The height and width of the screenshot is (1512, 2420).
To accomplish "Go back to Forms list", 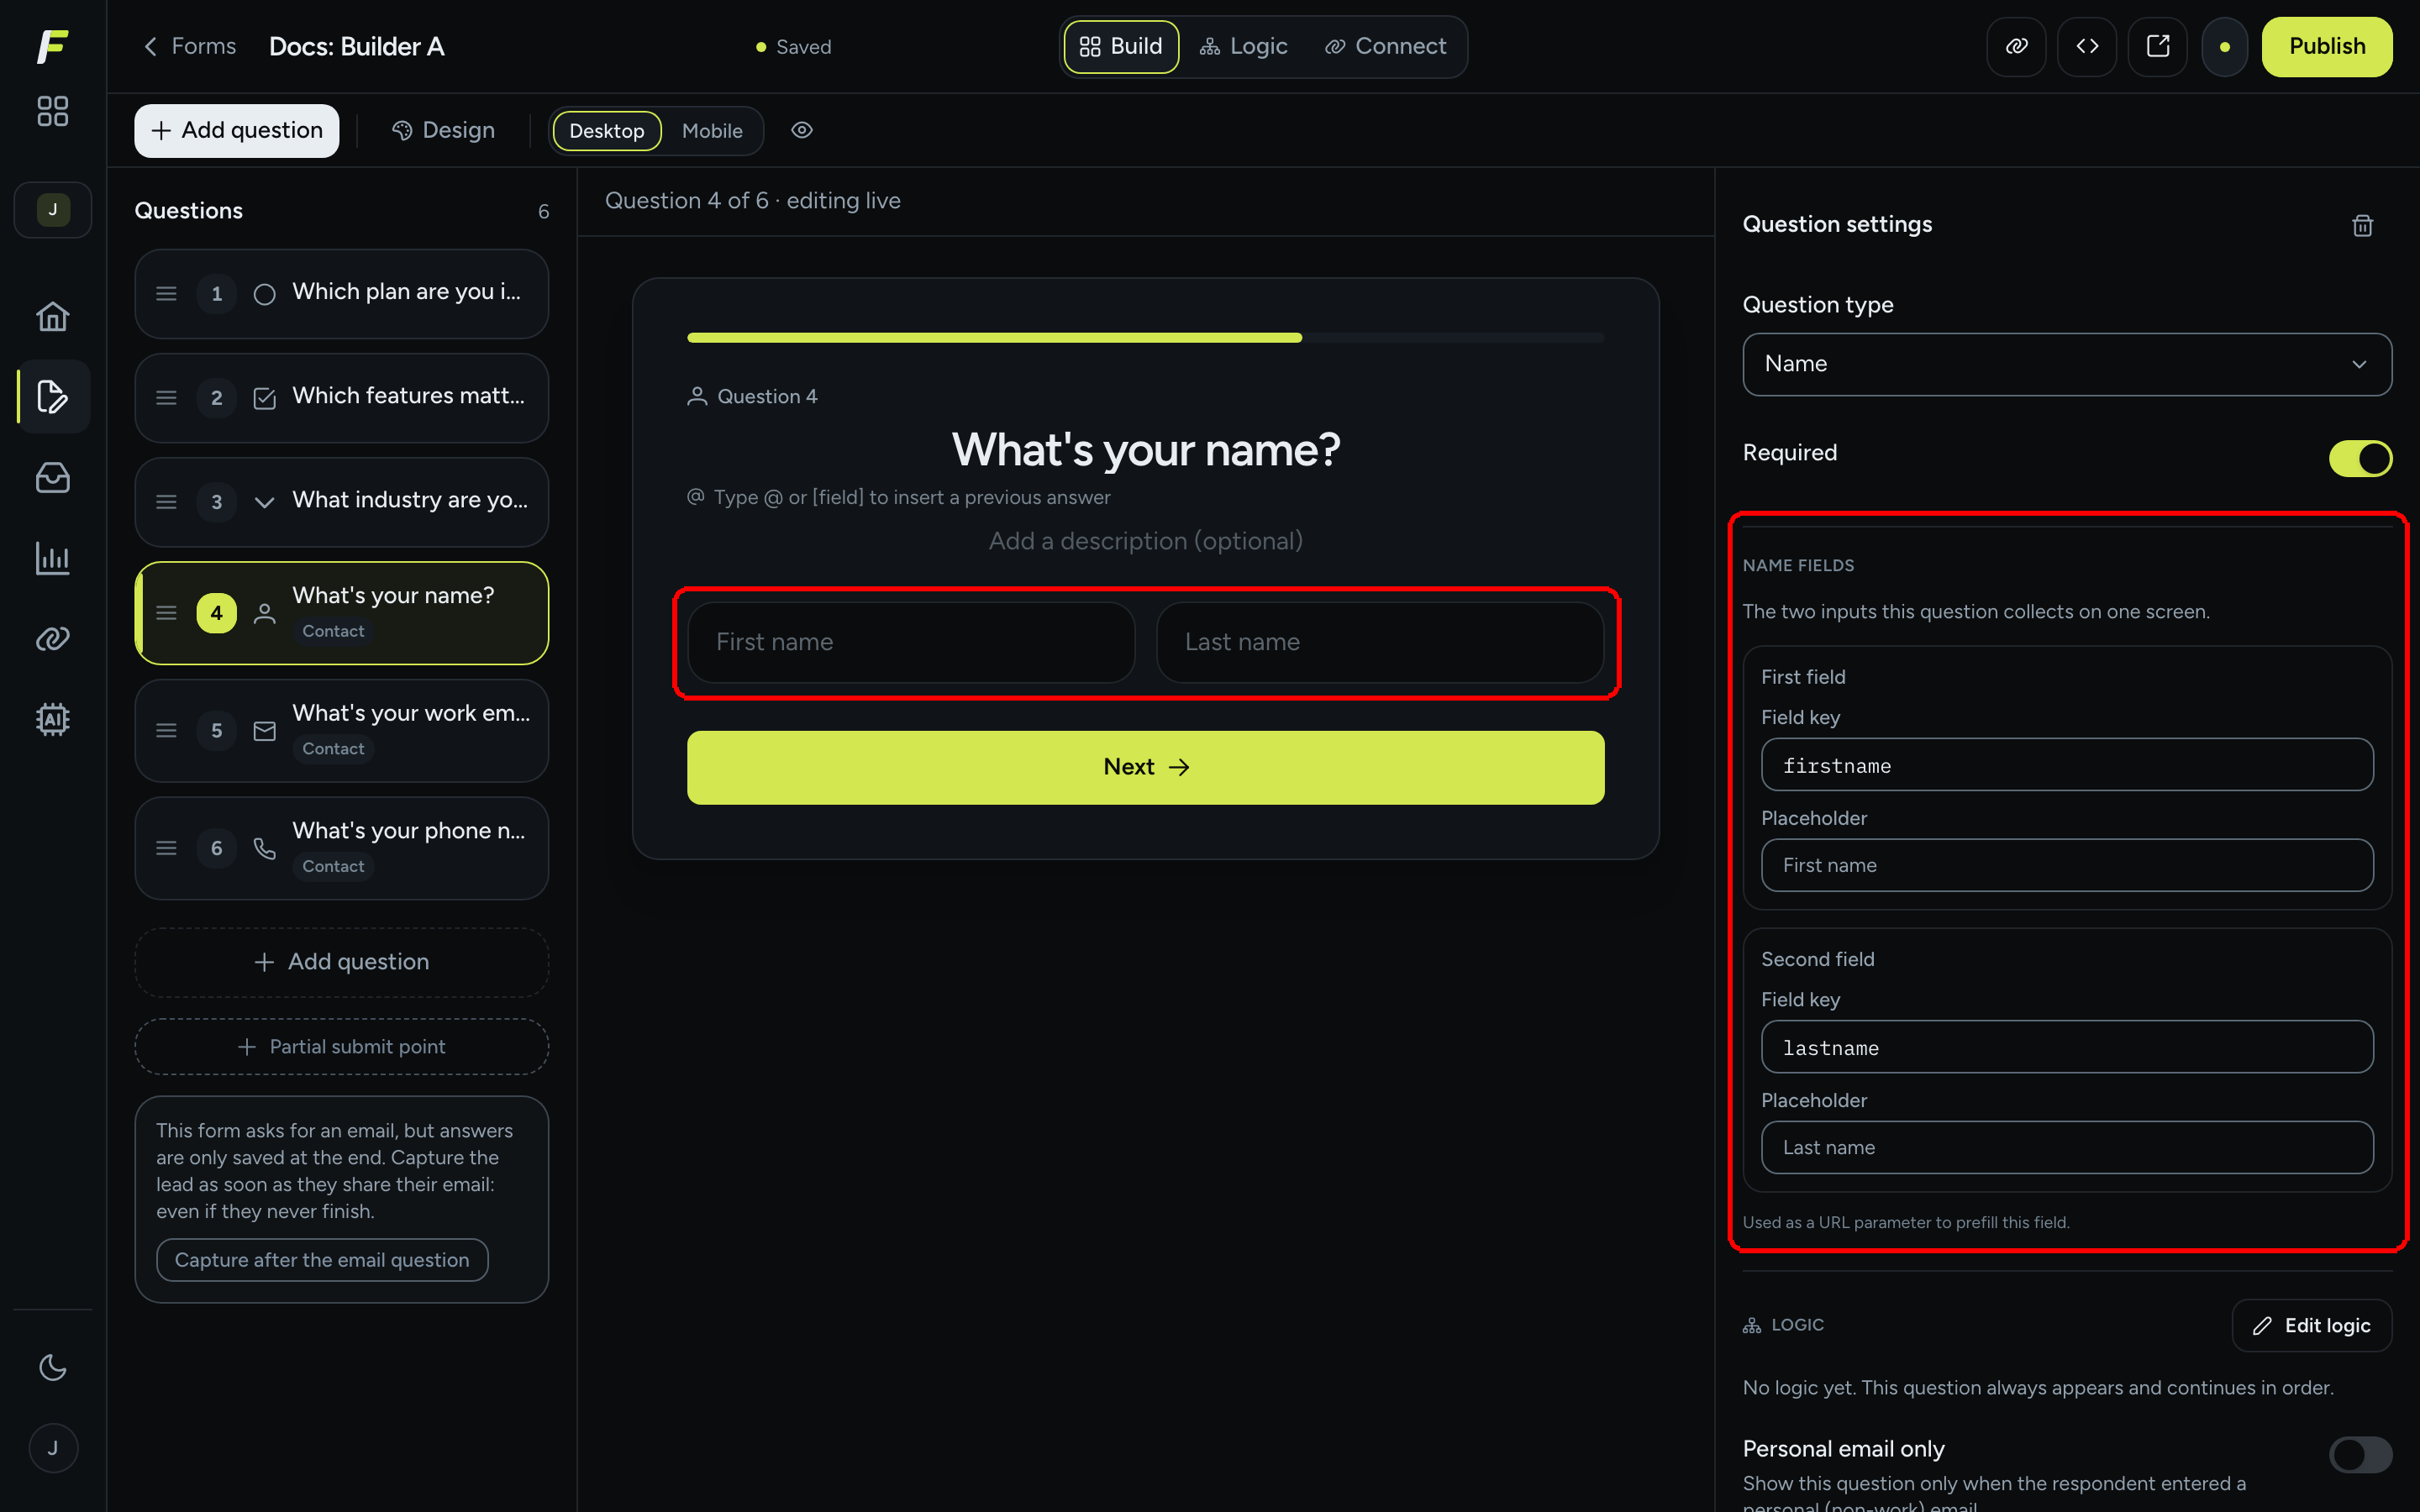I will pyautogui.click(x=190, y=46).
